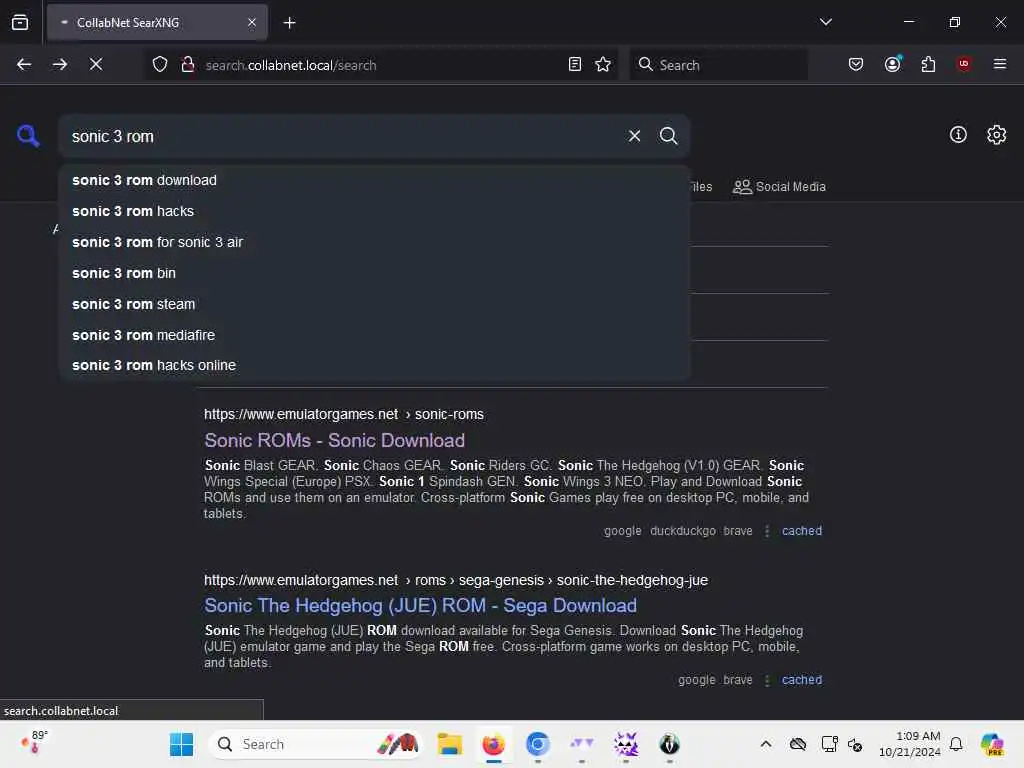
Task: Bookmark this page with the star
Action: (603, 64)
